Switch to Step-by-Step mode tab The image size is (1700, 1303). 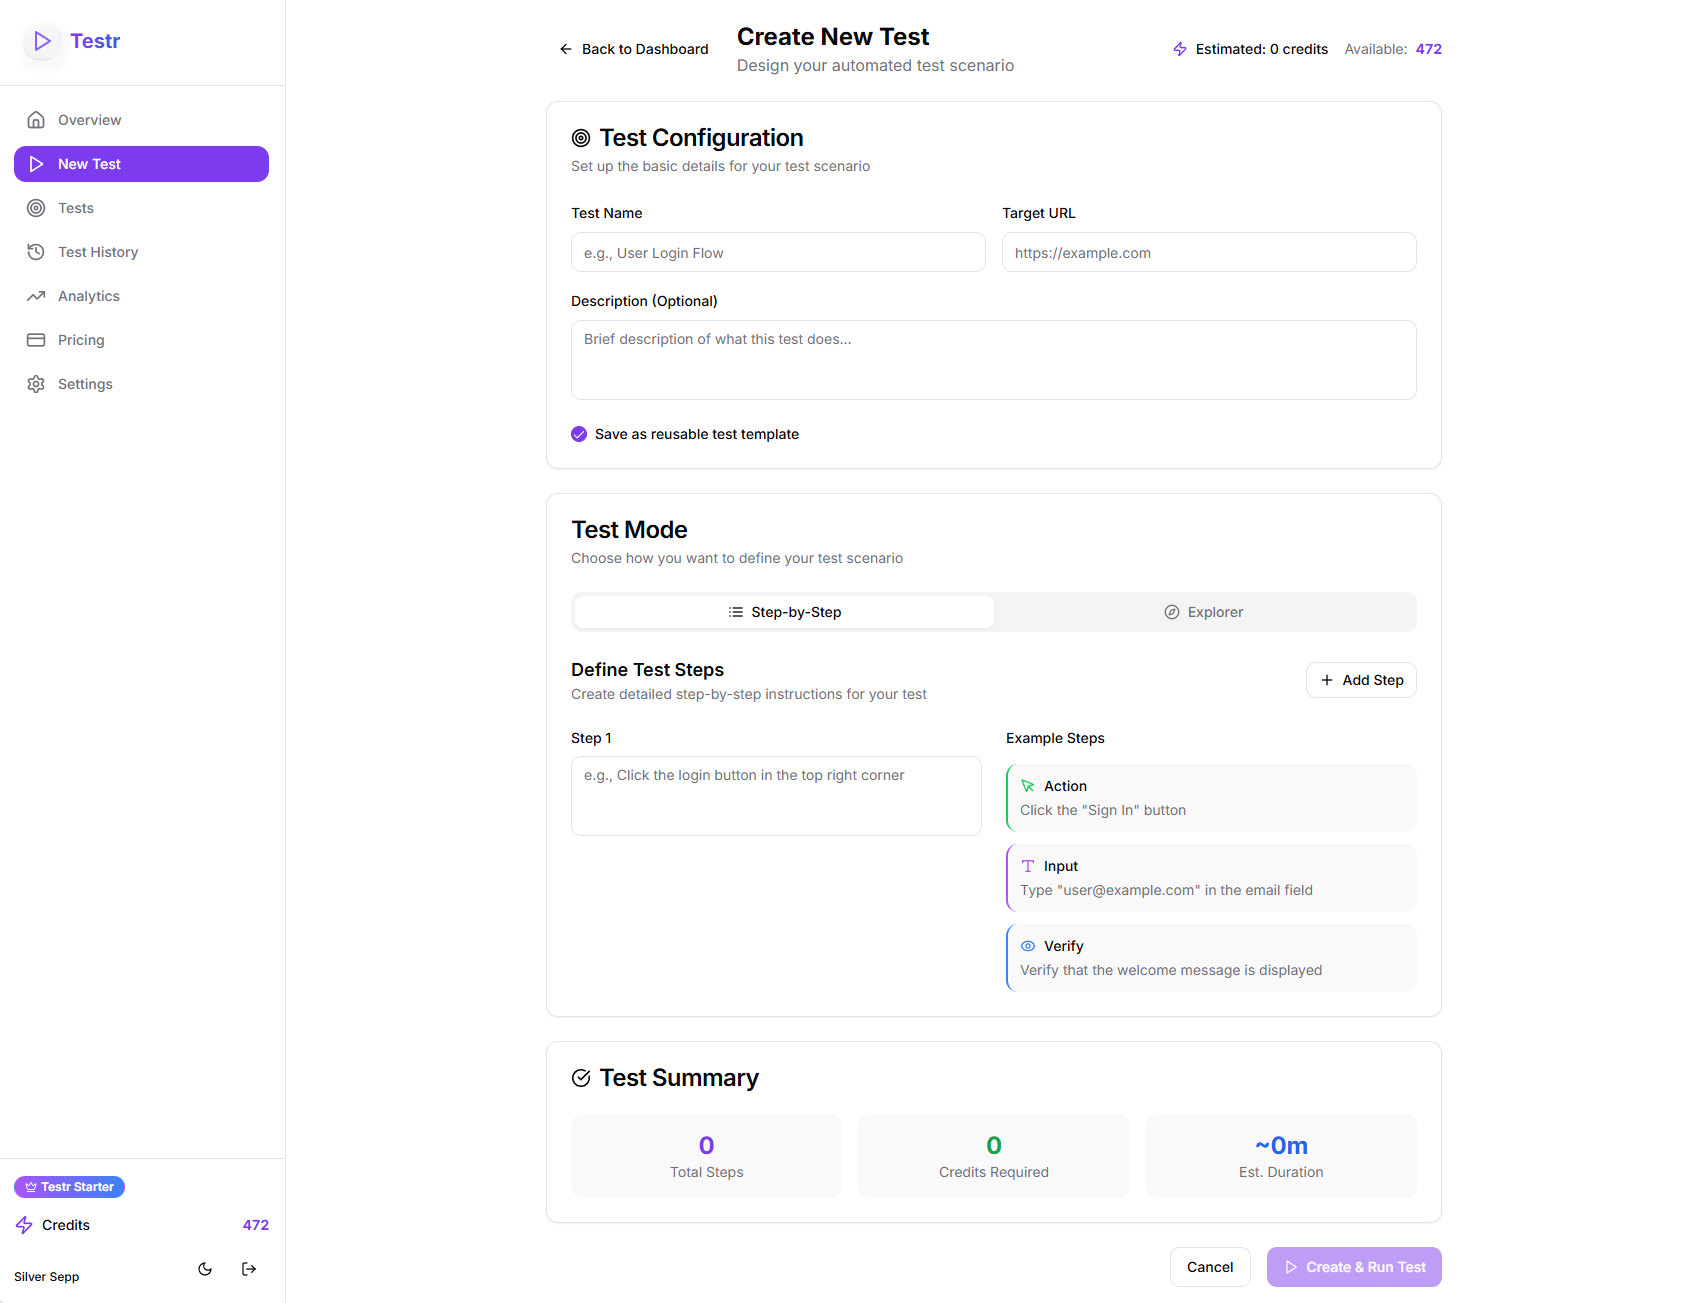784,612
